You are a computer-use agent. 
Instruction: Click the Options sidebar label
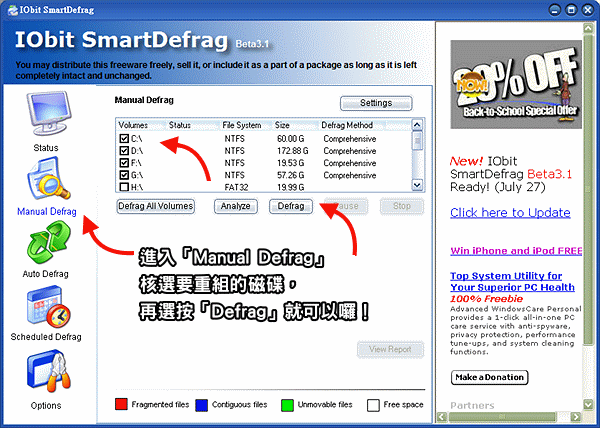point(46,405)
